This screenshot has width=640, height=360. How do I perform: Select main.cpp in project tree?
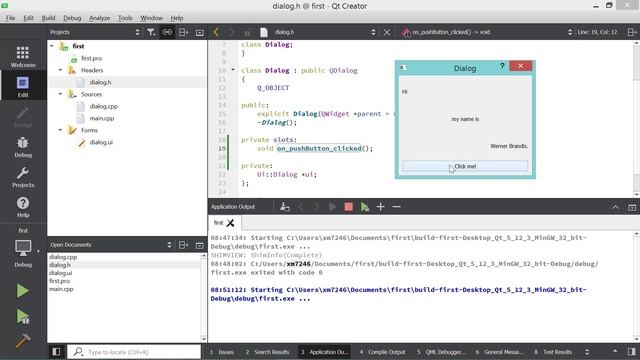(102, 118)
